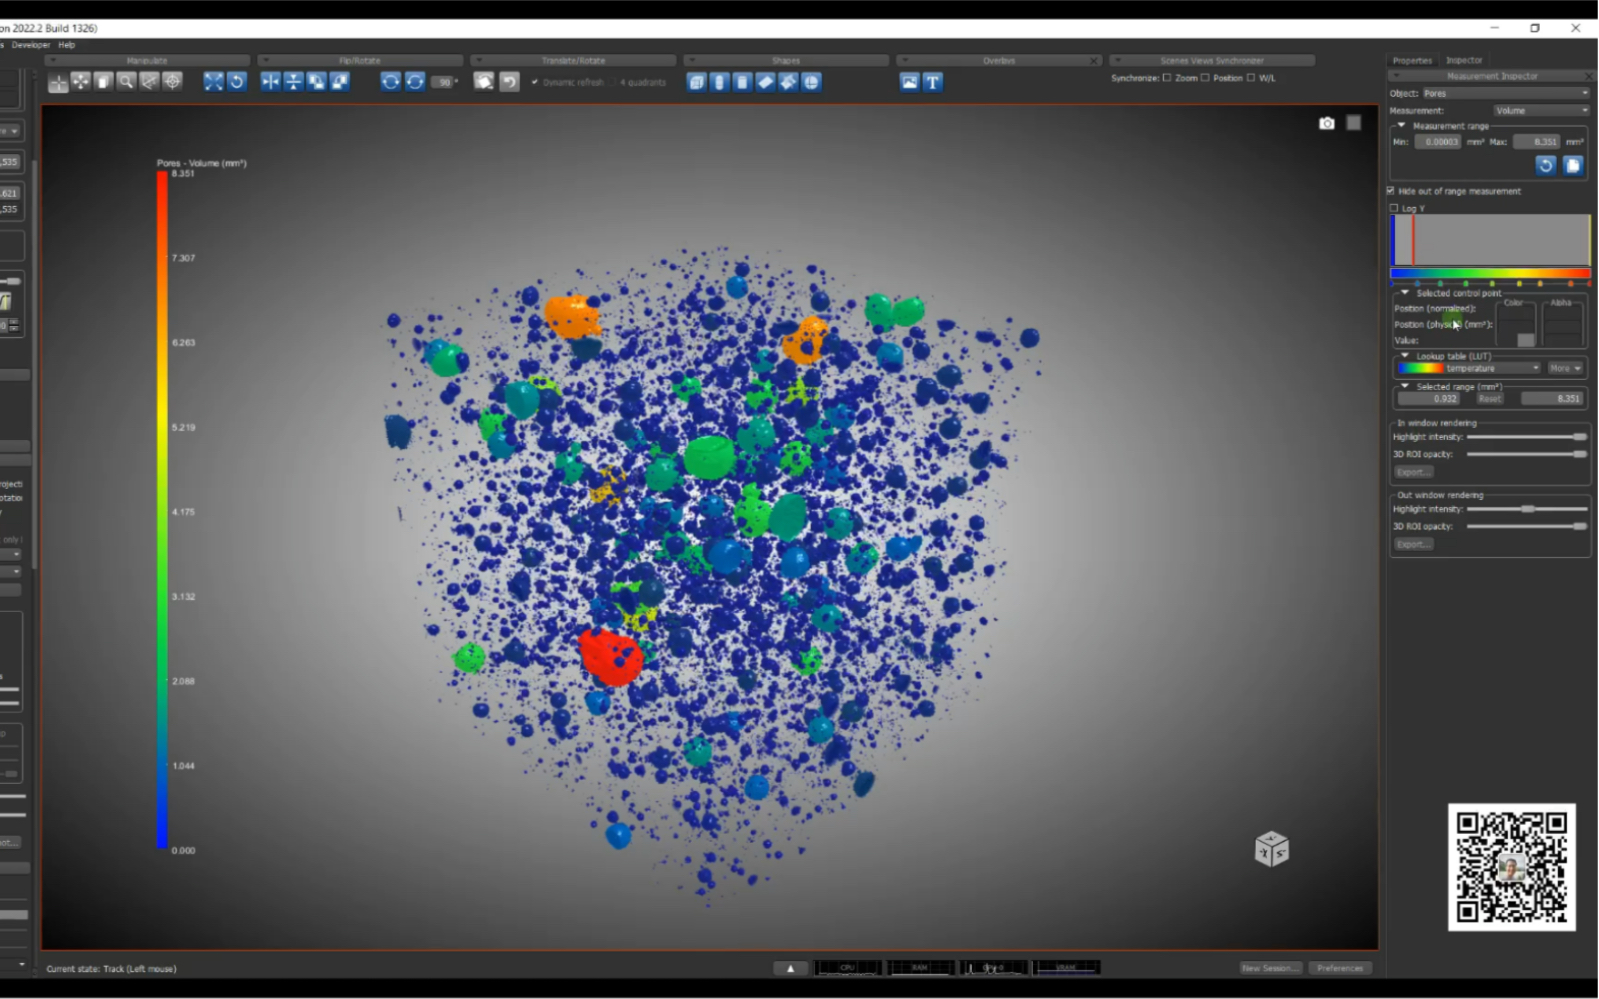Click Export under Out window rendering

click(1413, 544)
